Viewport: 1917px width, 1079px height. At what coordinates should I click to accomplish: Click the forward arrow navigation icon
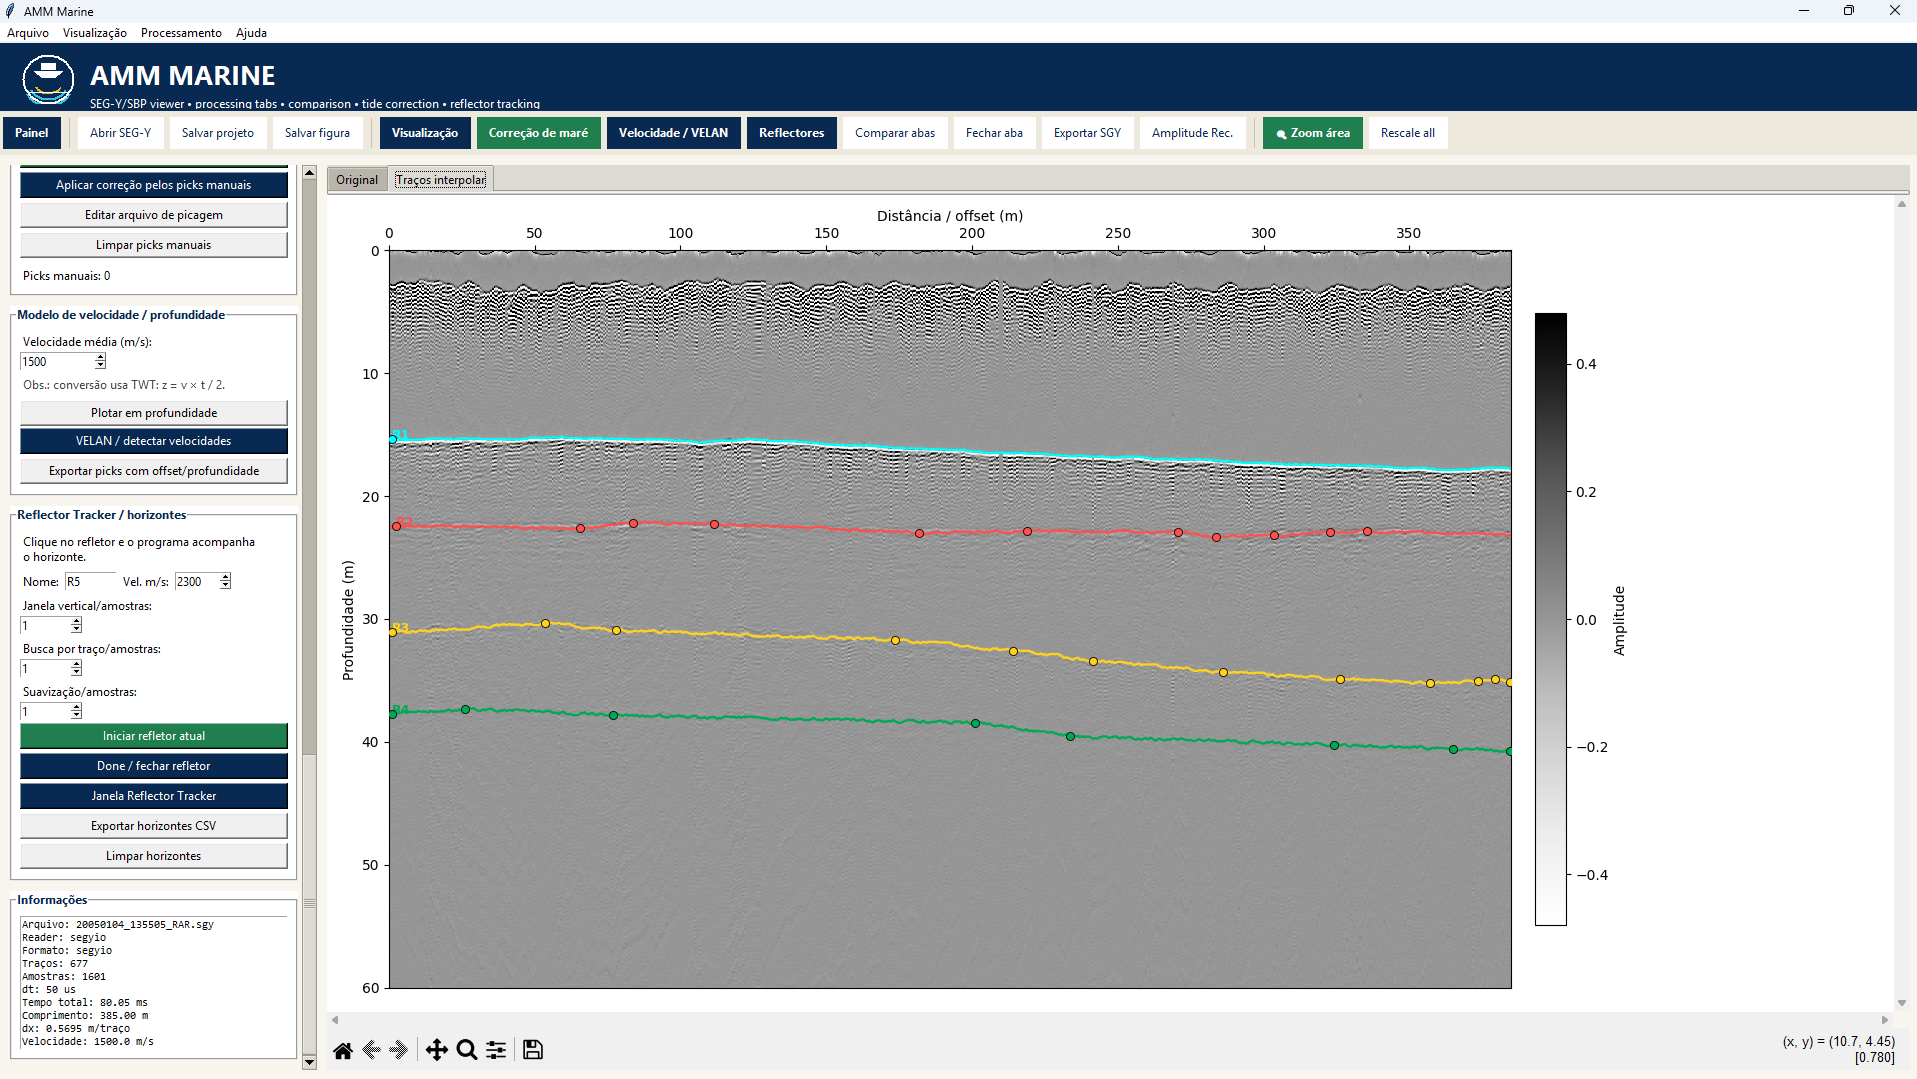tap(399, 1050)
